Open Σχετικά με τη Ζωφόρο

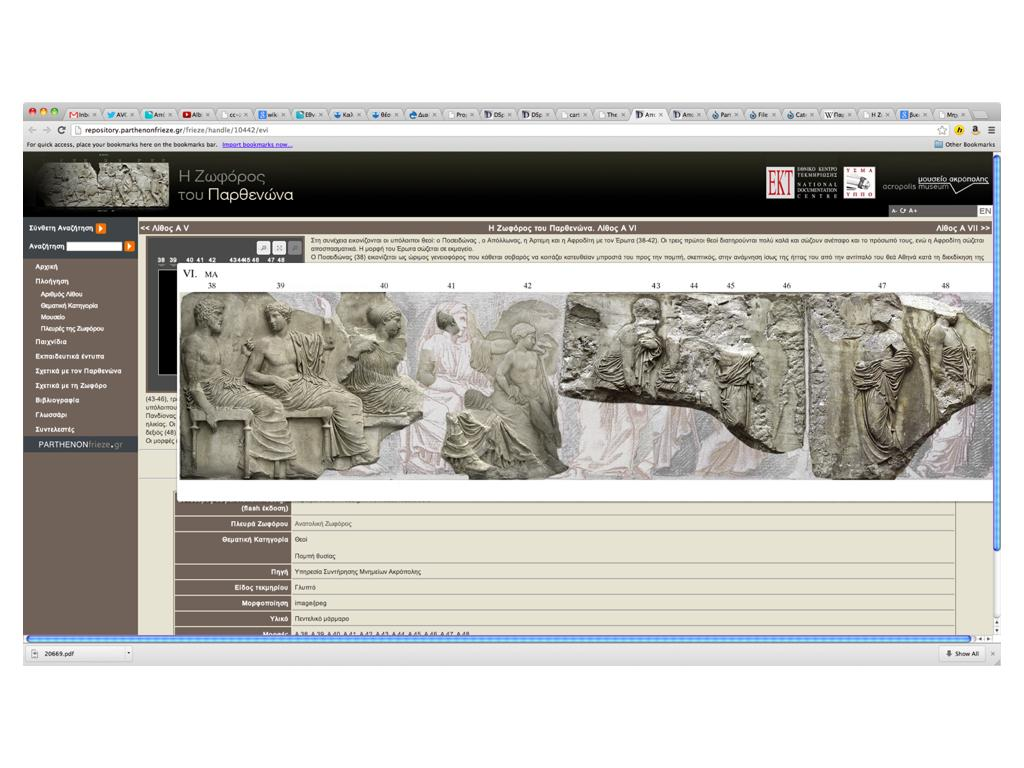(x=71, y=385)
